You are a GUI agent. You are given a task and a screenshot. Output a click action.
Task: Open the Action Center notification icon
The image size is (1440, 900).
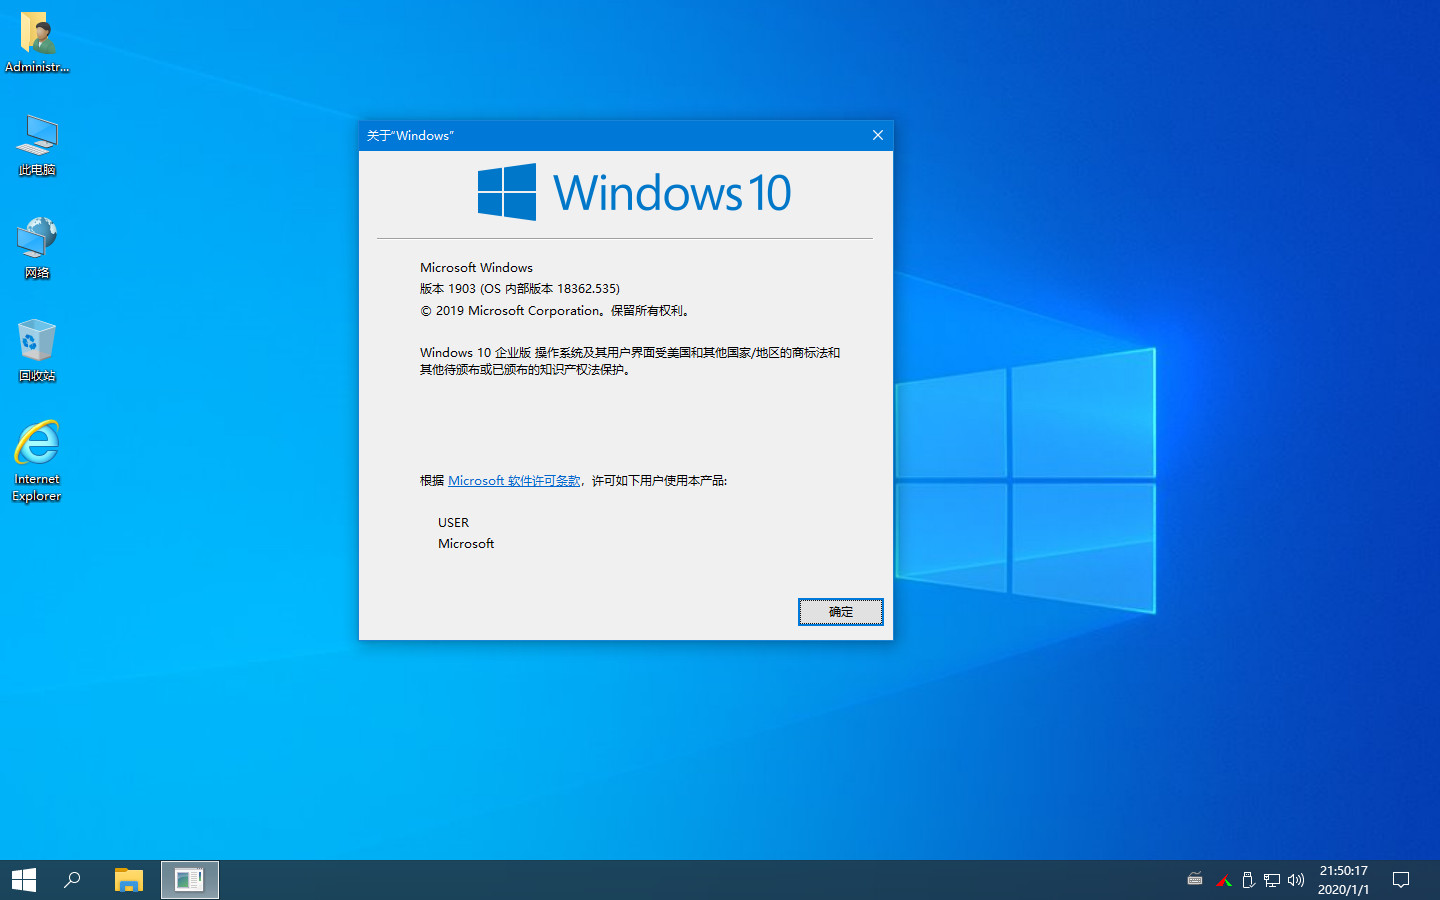click(1401, 880)
